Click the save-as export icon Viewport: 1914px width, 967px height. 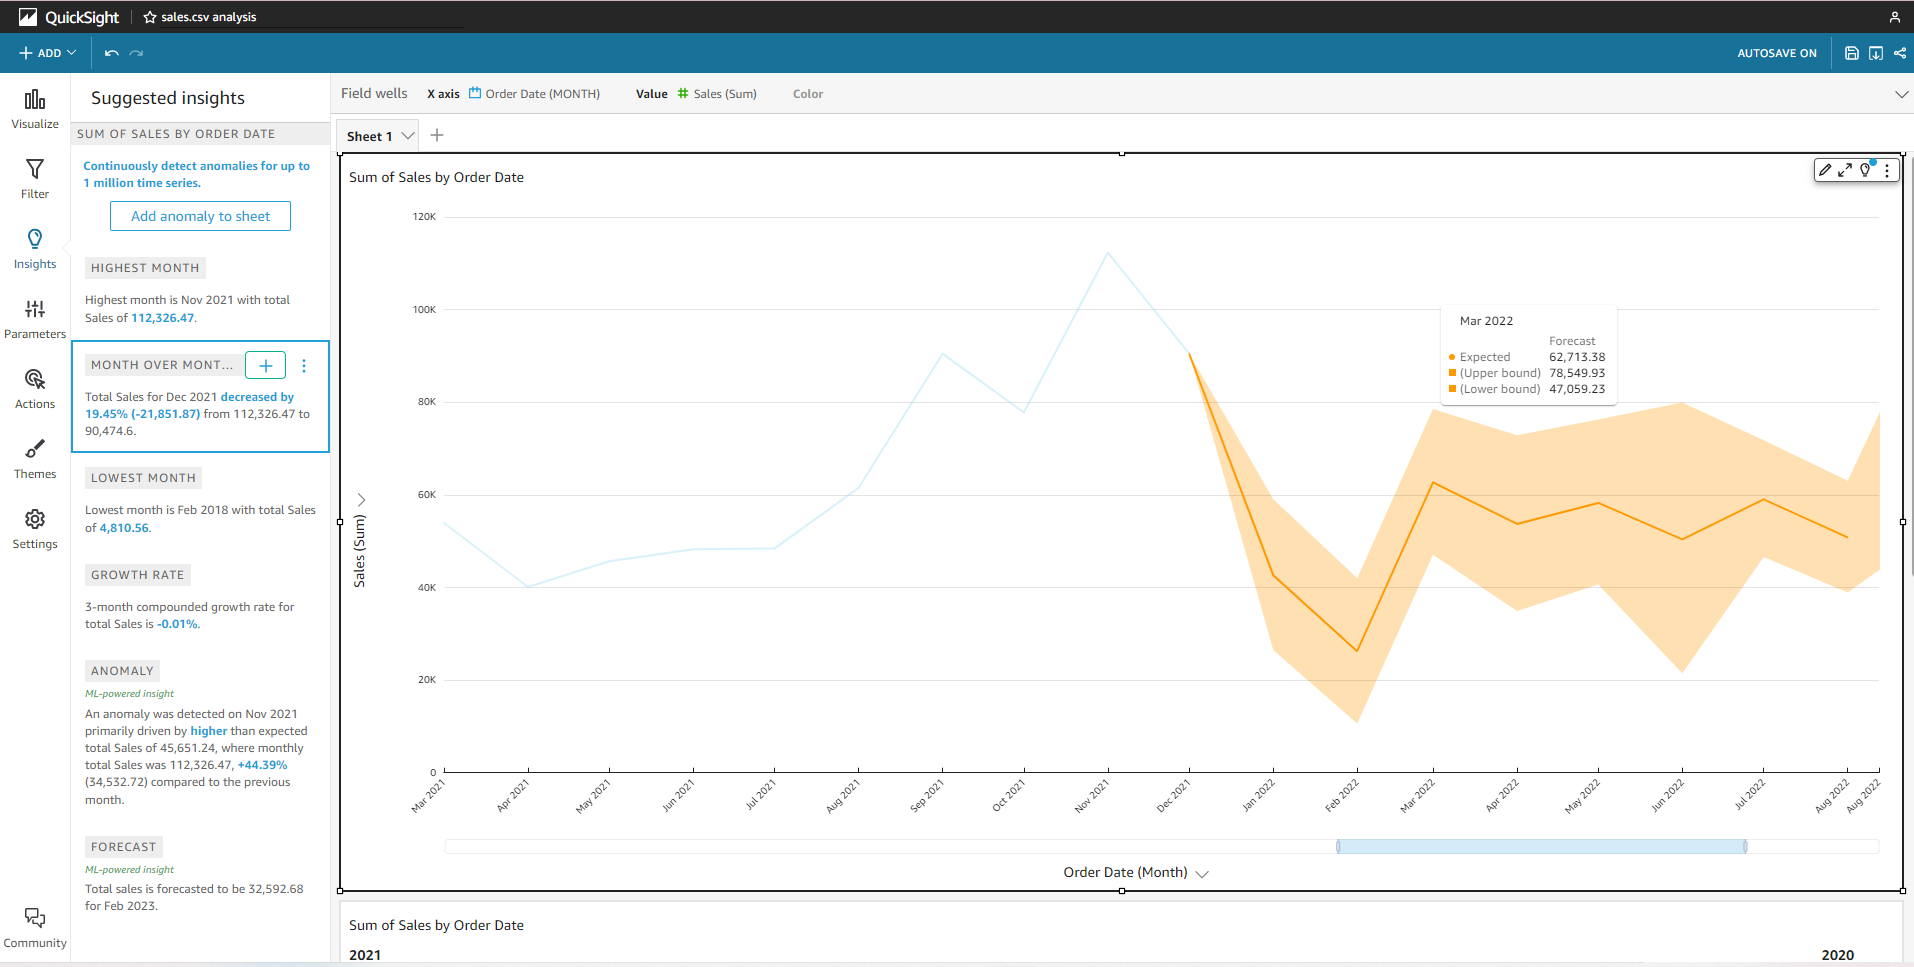pyautogui.click(x=1876, y=53)
